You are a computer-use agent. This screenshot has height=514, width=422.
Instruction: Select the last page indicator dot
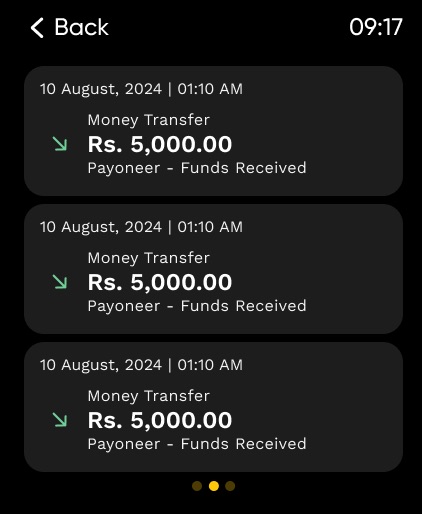230,486
